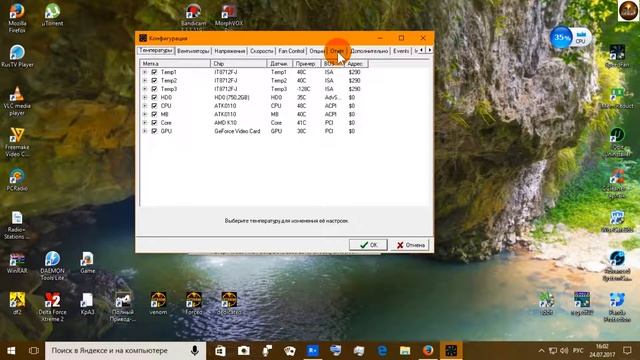This screenshot has height=360, width=640.
Task: Click the Отмена cancel button
Action: click(x=410, y=245)
